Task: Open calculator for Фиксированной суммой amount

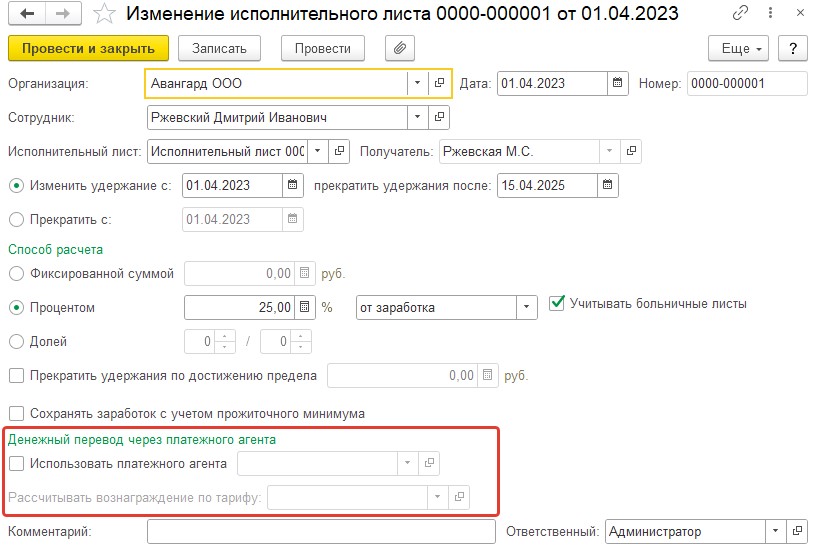Action: [305, 273]
